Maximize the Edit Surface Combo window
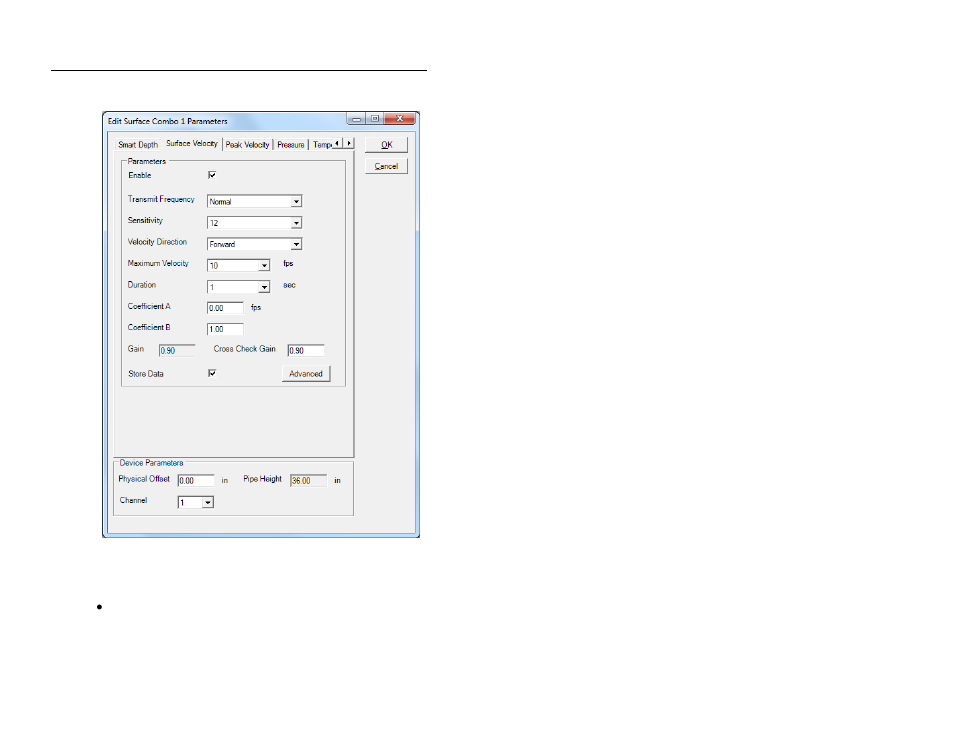The width and height of the screenshot is (954, 738). [x=375, y=119]
